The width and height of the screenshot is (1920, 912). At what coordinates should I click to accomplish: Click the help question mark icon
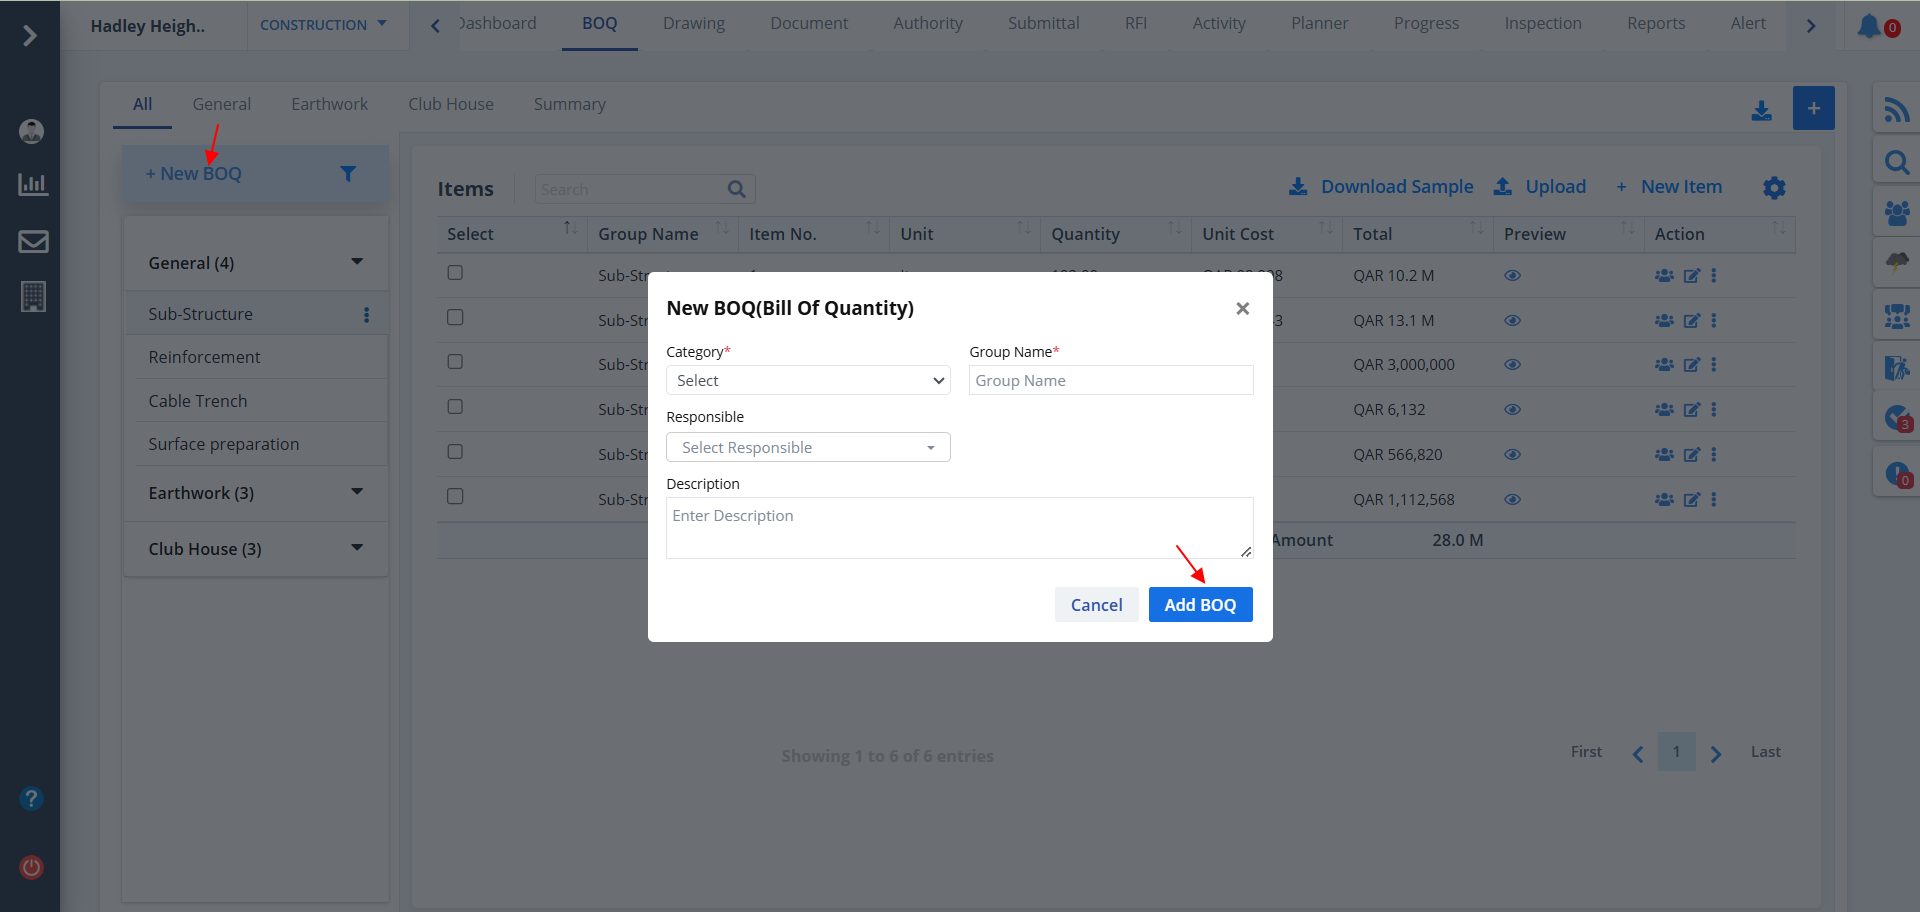[x=32, y=798]
